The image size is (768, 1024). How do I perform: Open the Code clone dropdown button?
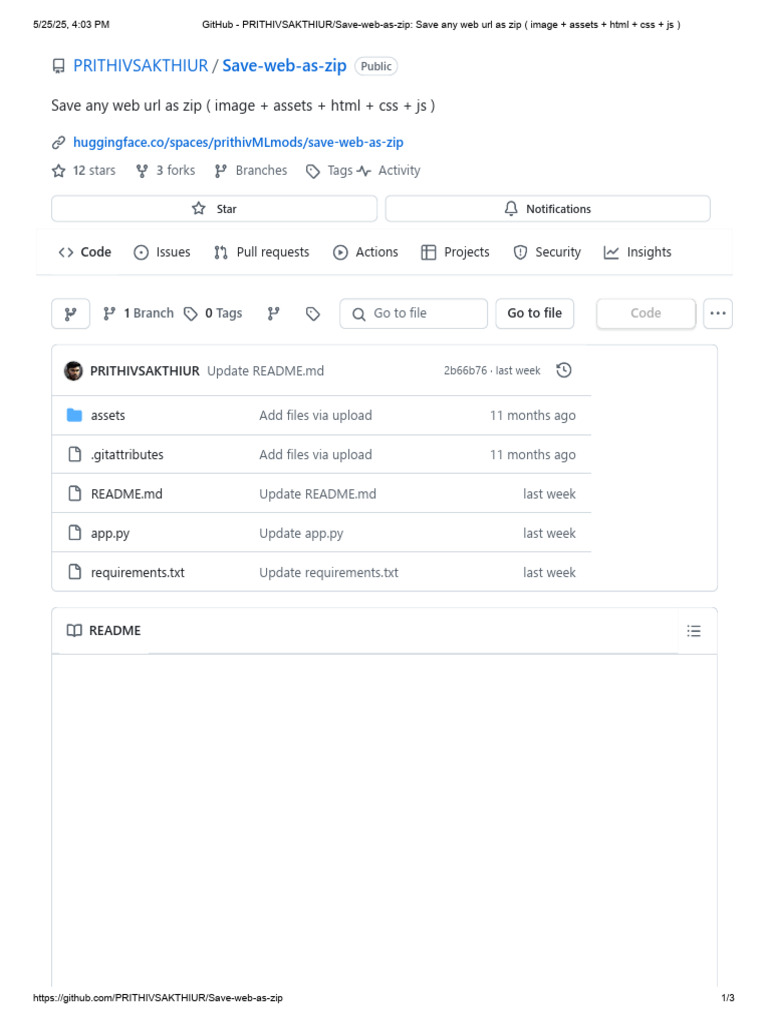coord(646,313)
